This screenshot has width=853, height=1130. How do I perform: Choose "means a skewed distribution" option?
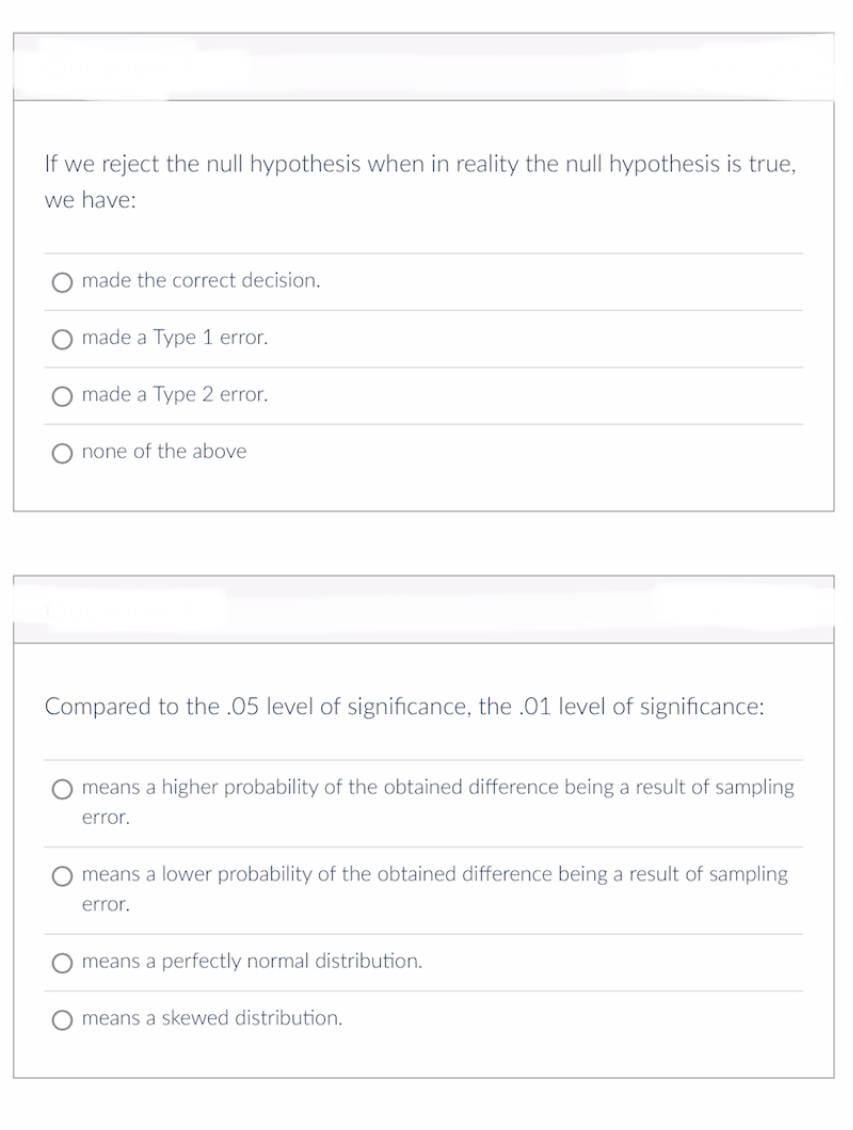click(61, 1020)
